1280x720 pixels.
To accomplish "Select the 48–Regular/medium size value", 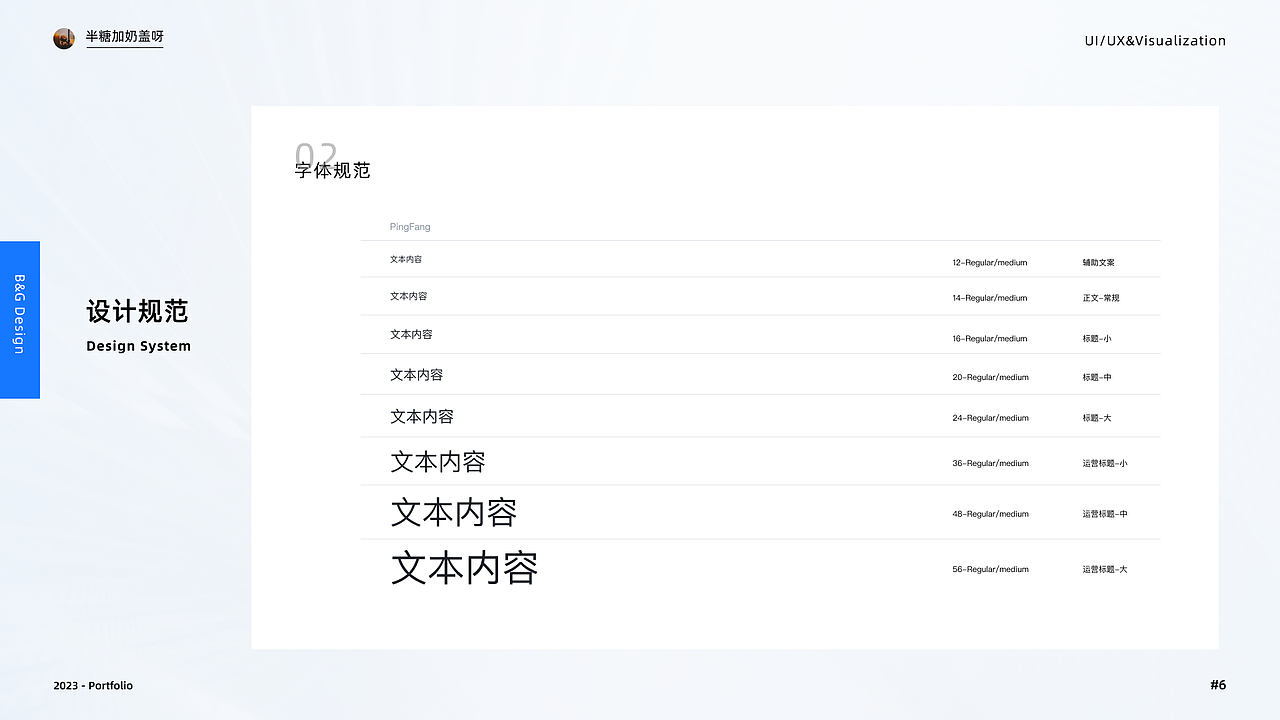I will (990, 514).
